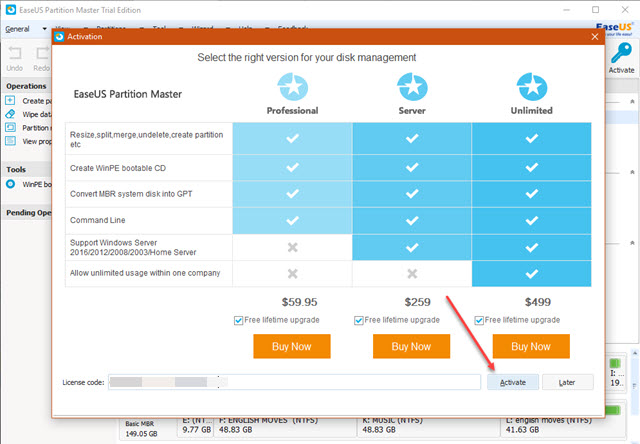Click the Activate key icon in main toolbar
640x444 pixels.
point(622,53)
